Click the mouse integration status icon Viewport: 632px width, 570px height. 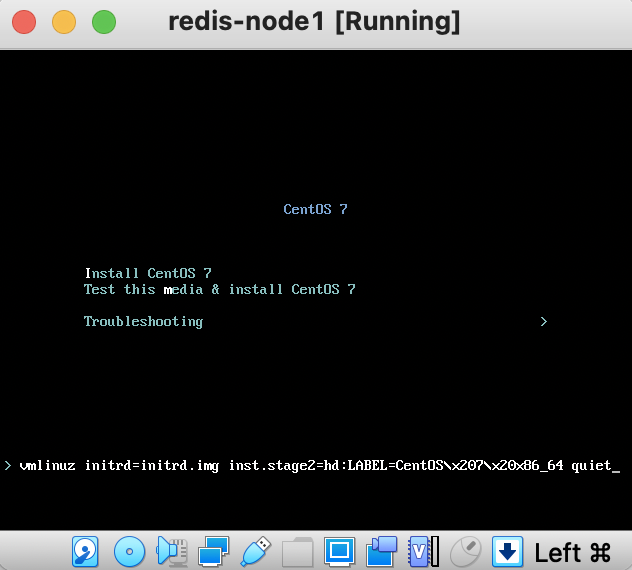point(465,551)
